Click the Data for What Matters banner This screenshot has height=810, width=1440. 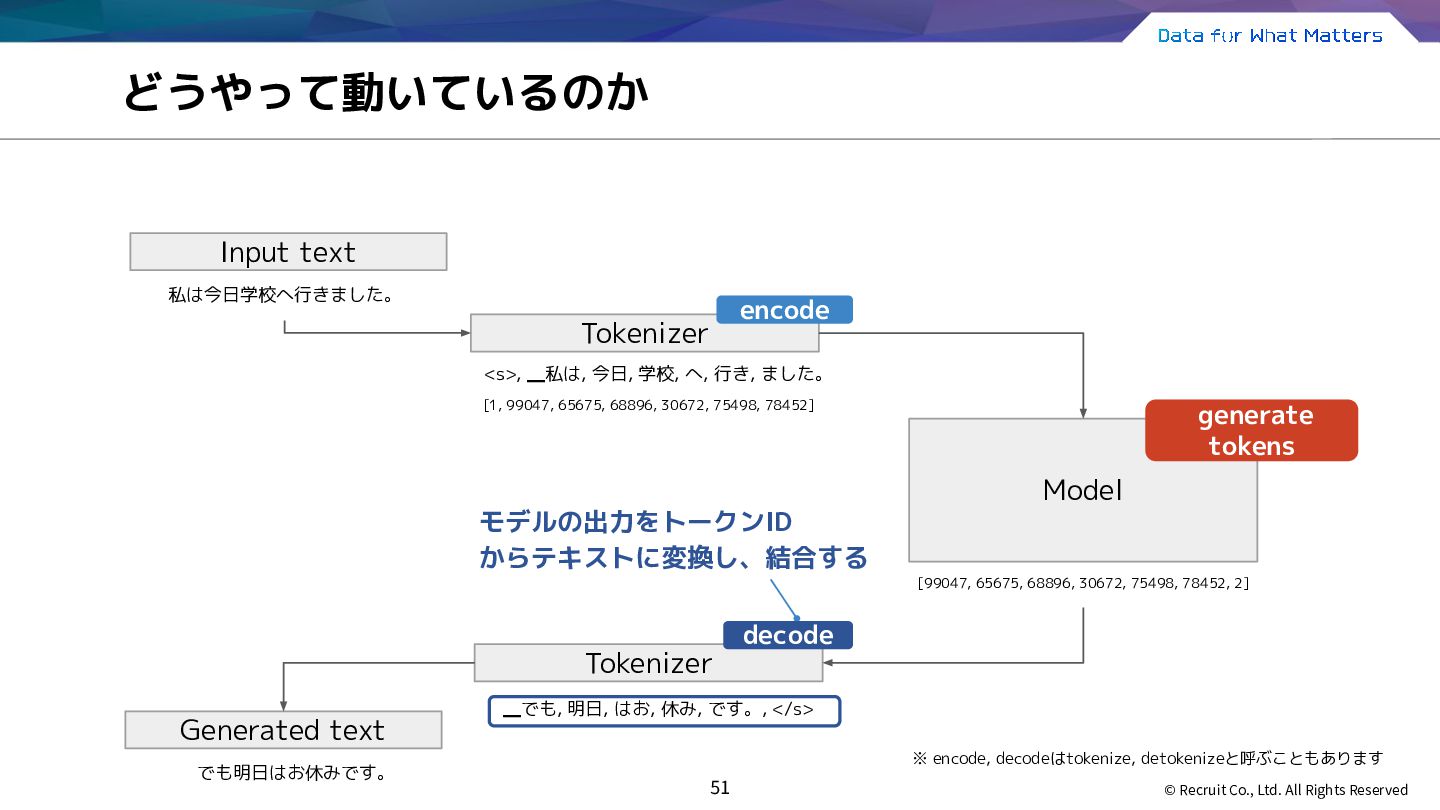tap(1270, 36)
